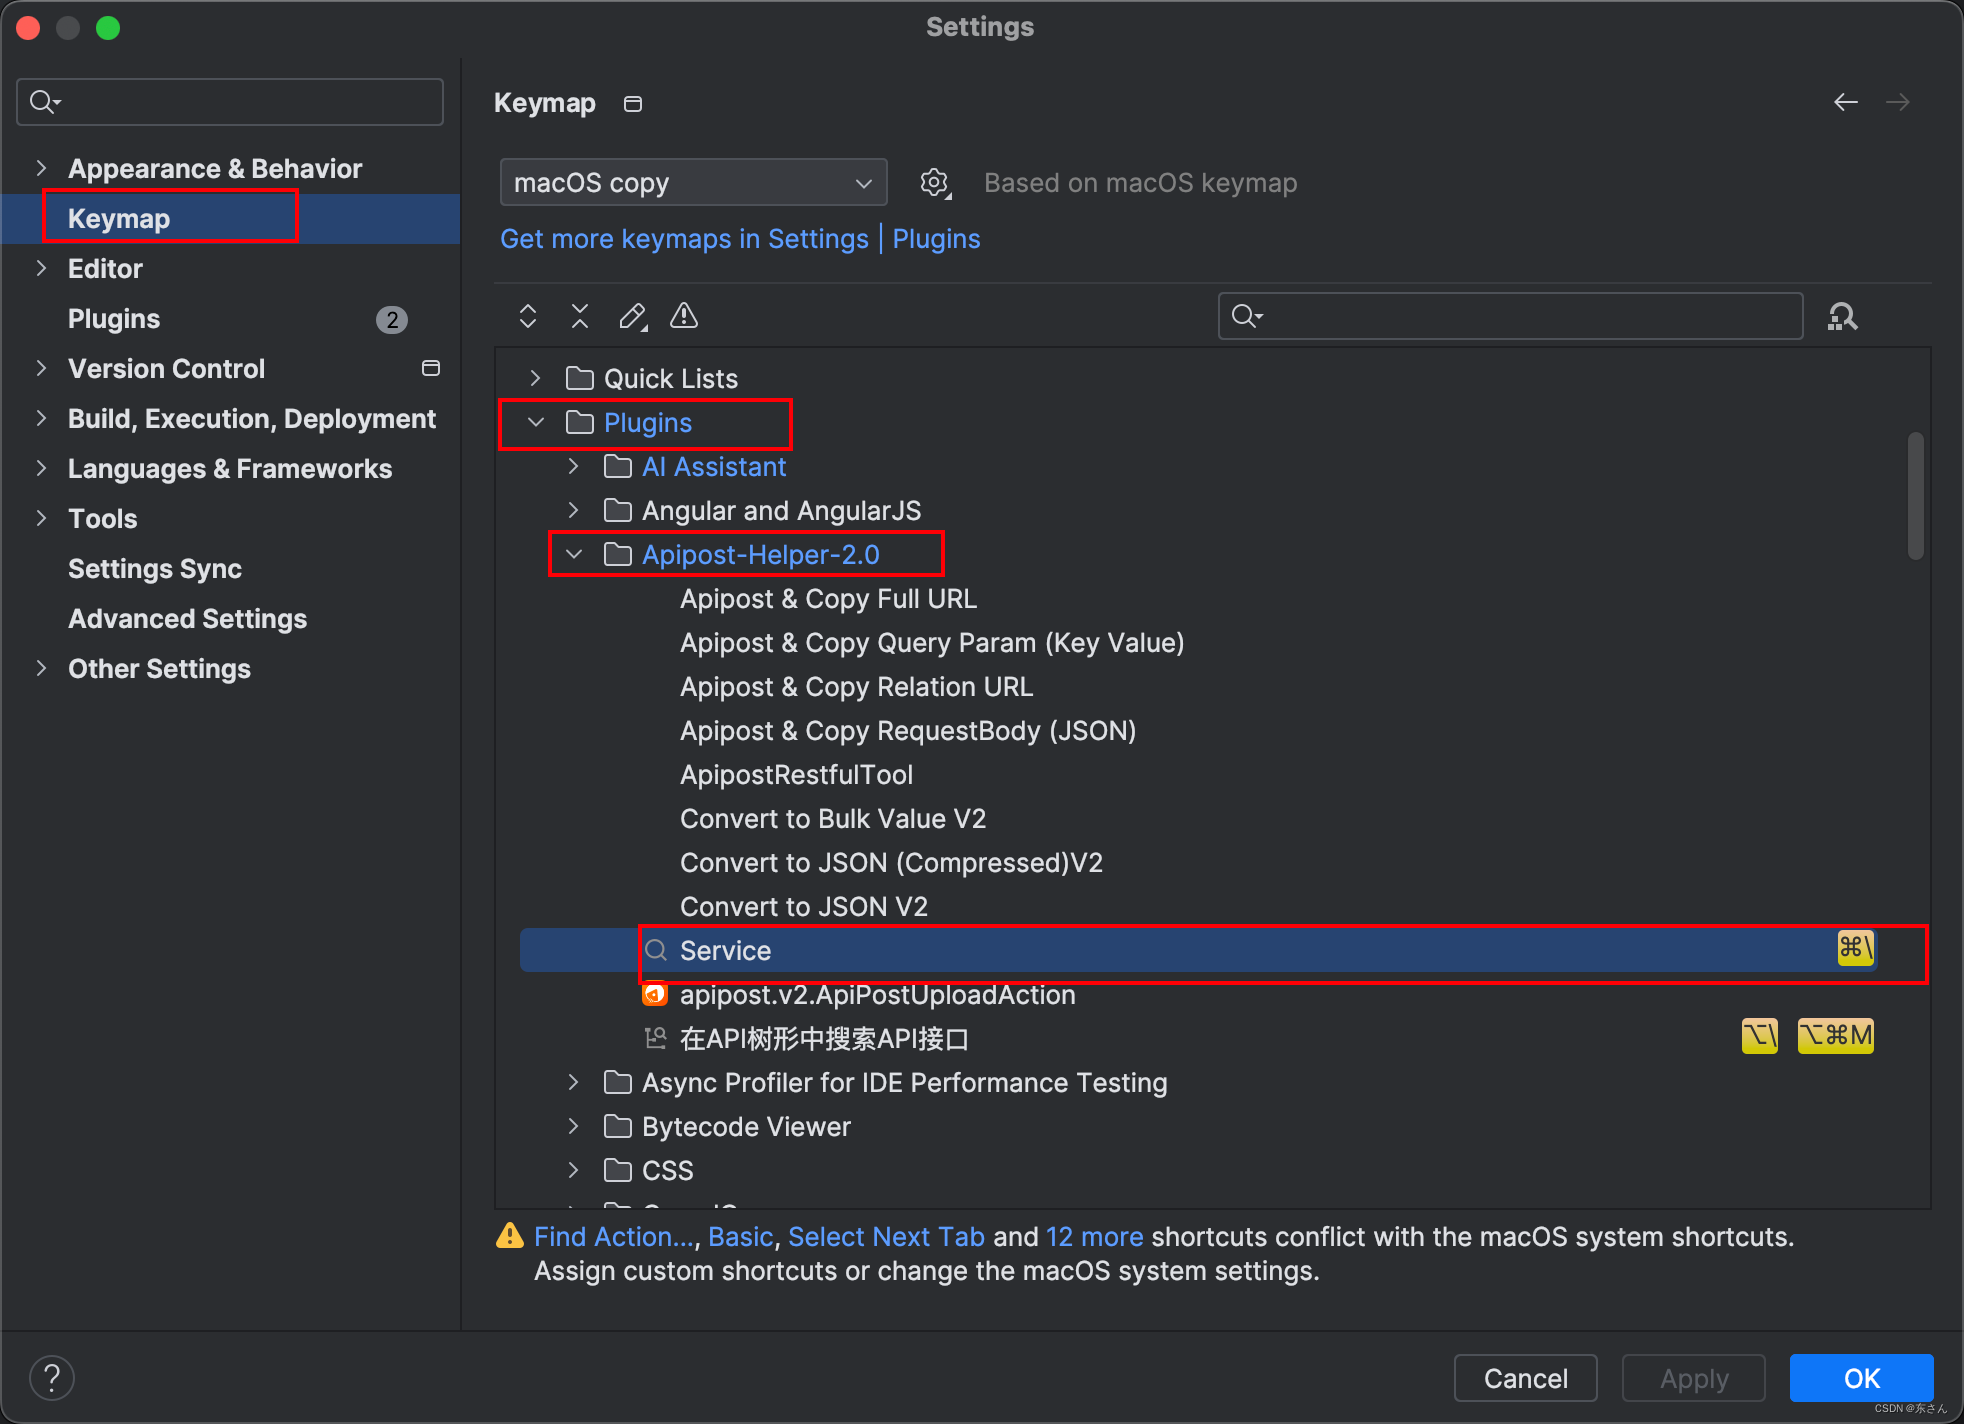Click the ⌥\ shortcut badge
The width and height of the screenshot is (1964, 1424).
click(1760, 1036)
